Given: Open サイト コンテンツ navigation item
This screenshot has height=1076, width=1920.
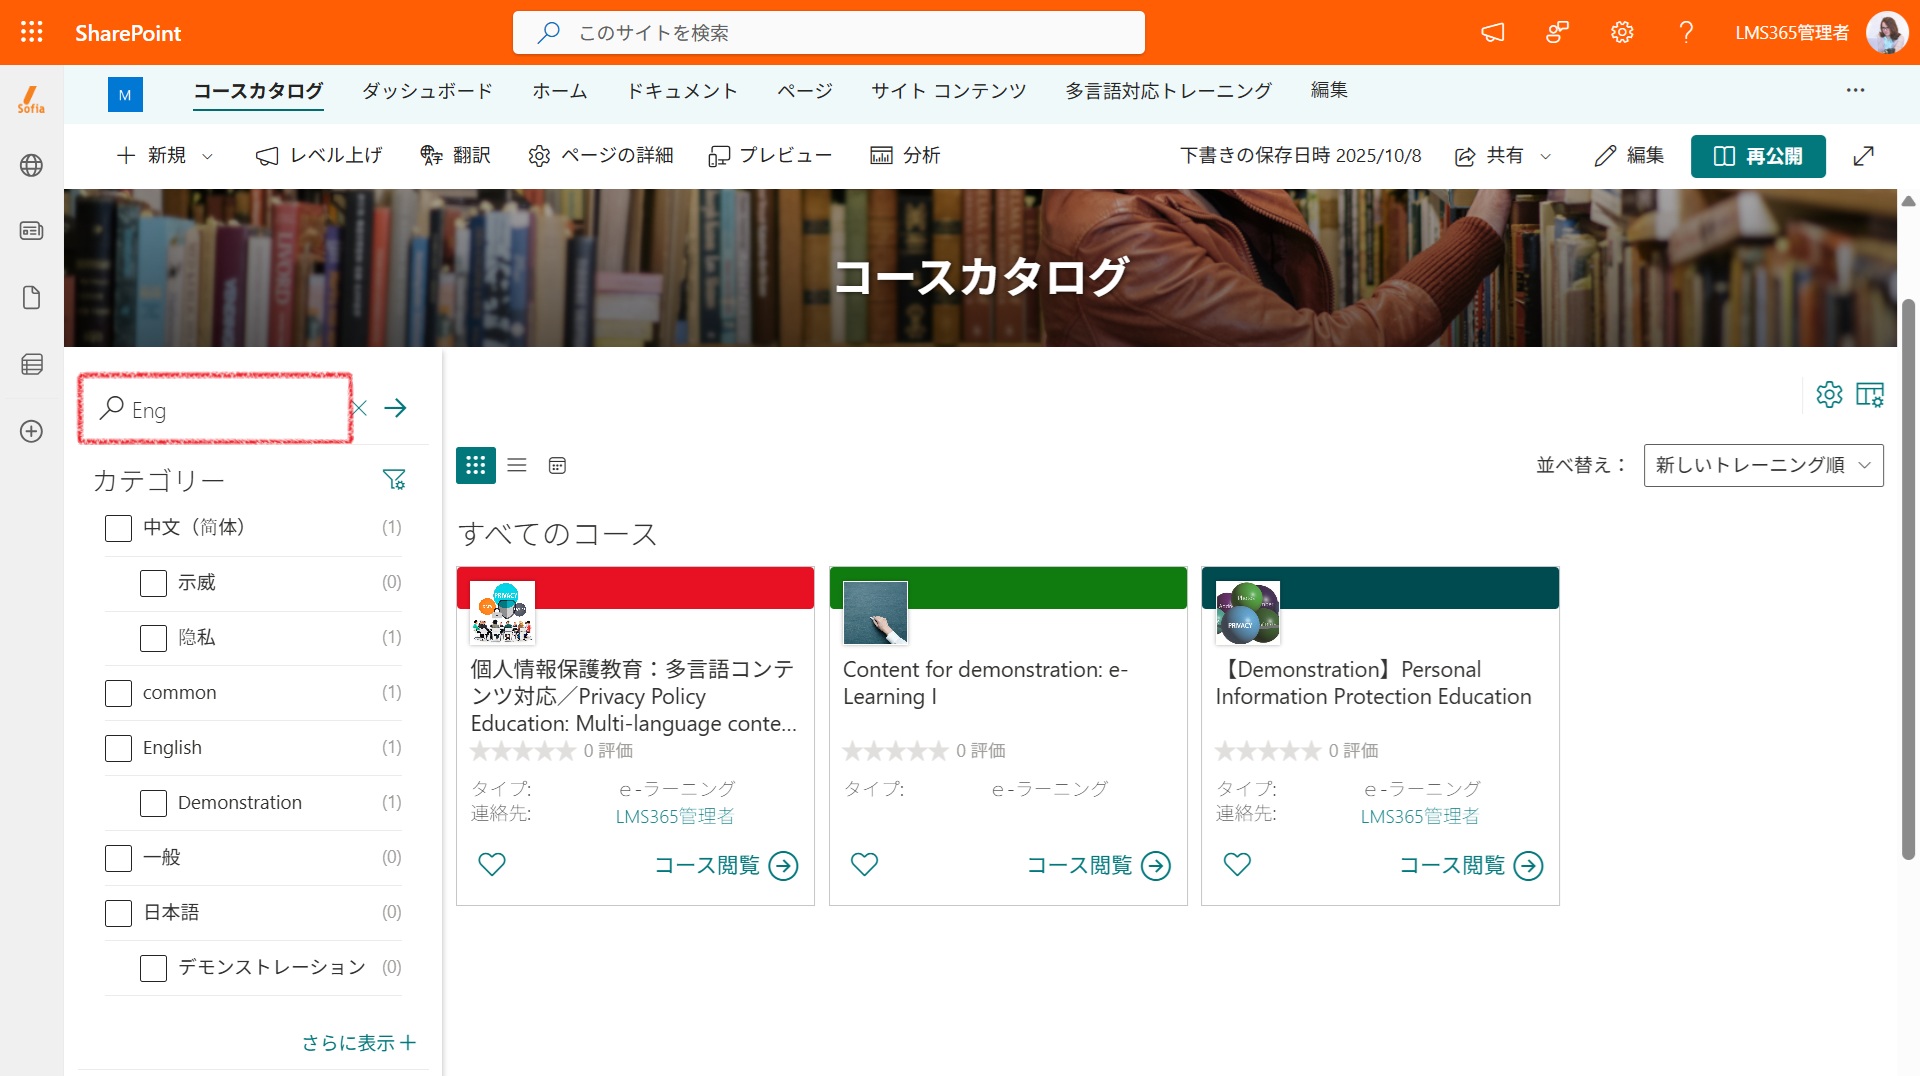Looking at the screenshot, I should point(948,91).
